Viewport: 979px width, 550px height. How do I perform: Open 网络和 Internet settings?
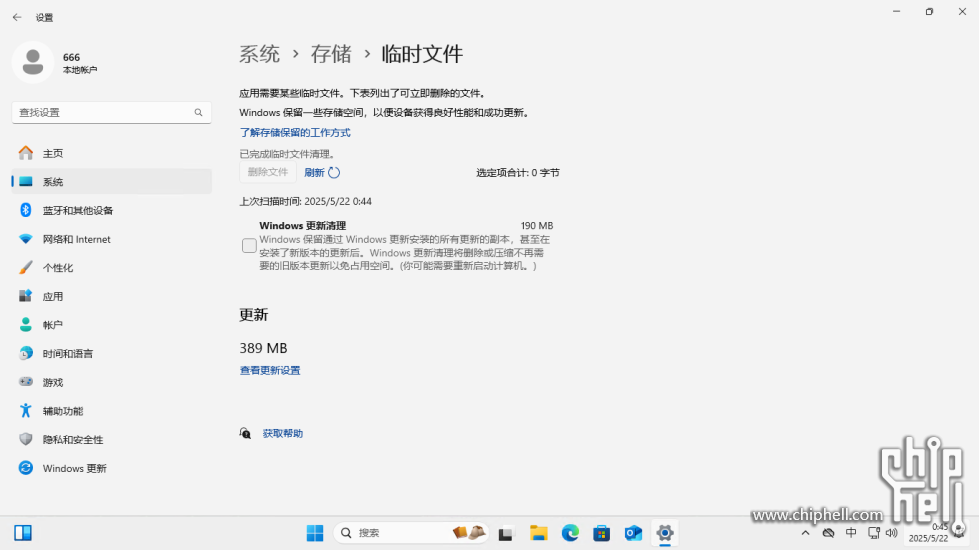(x=112, y=239)
